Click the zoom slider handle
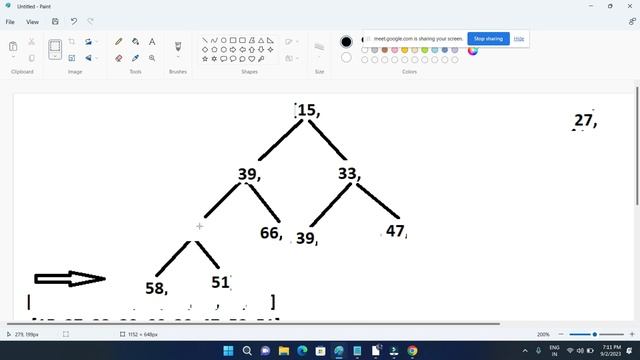640x360 pixels. pos(595,334)
